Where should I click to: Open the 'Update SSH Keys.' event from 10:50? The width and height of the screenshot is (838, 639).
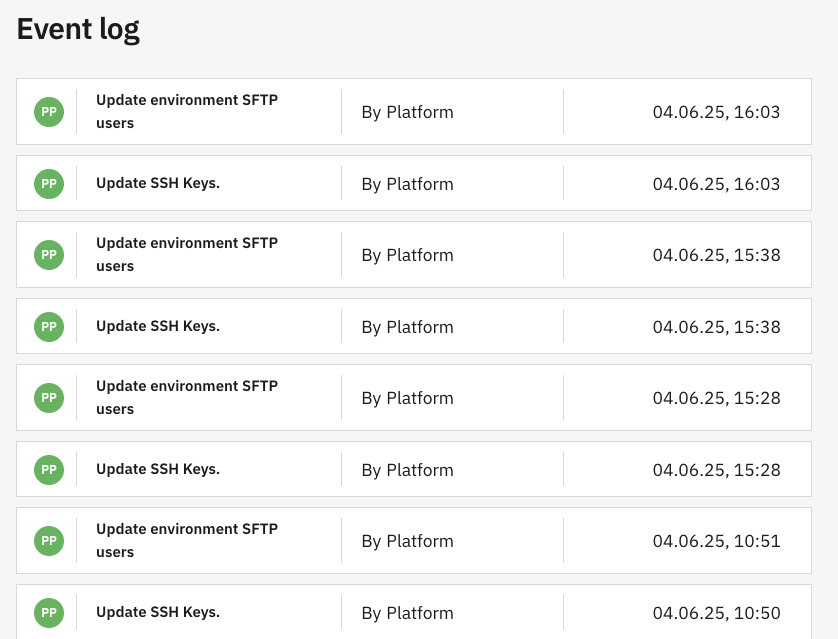click(x=157, y=613)
